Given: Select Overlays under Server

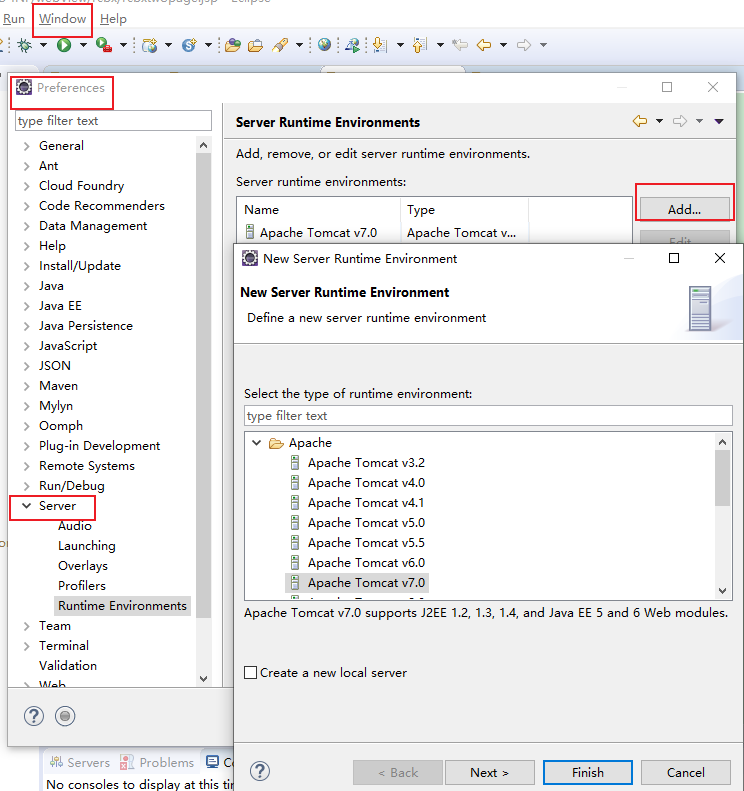Looking at the screenshot, I should (83, 566).
